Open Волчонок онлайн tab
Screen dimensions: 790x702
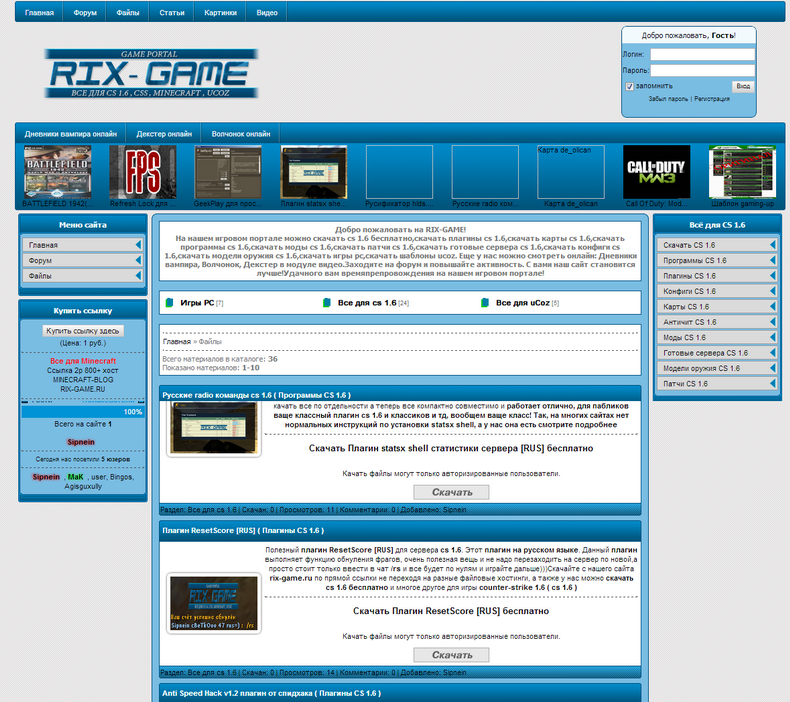coord(241,134)
